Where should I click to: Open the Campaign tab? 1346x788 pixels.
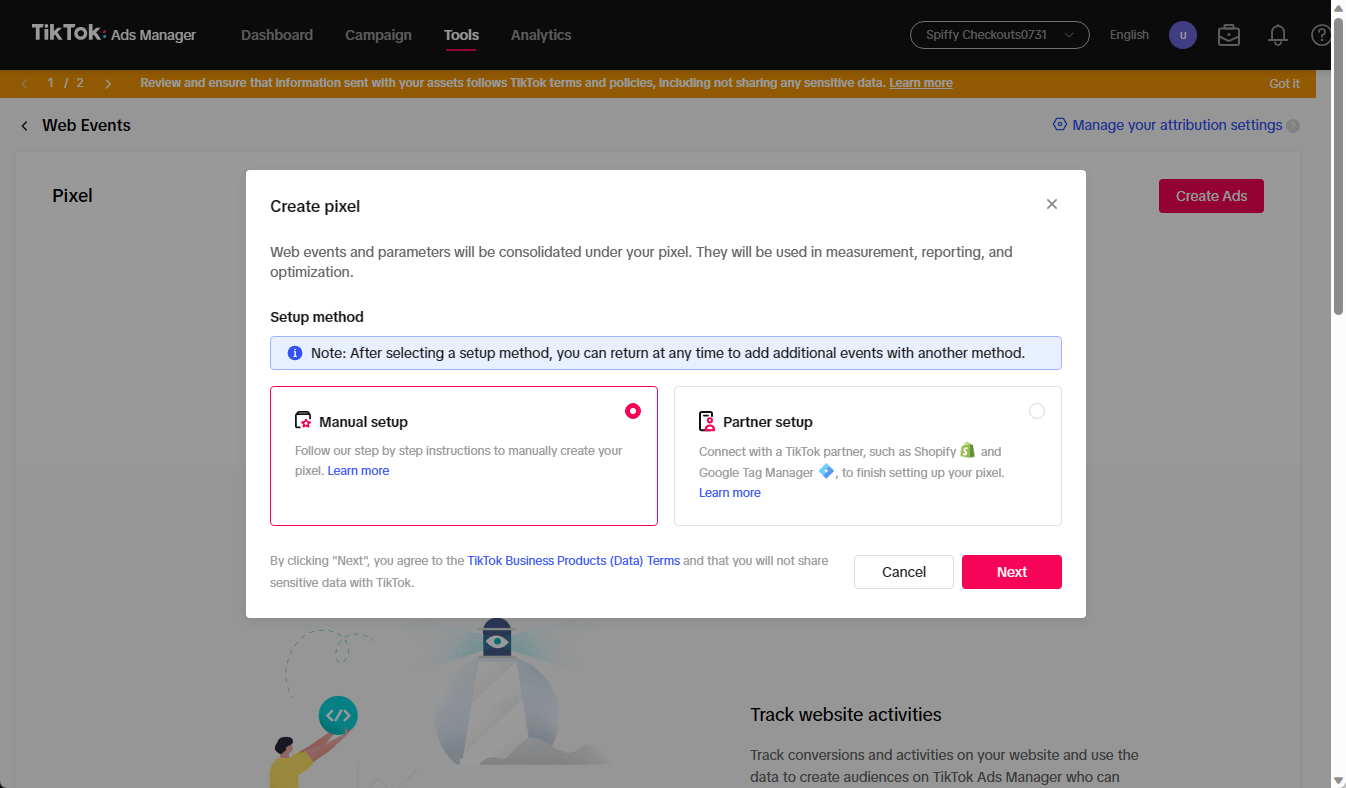click(378, 35)
